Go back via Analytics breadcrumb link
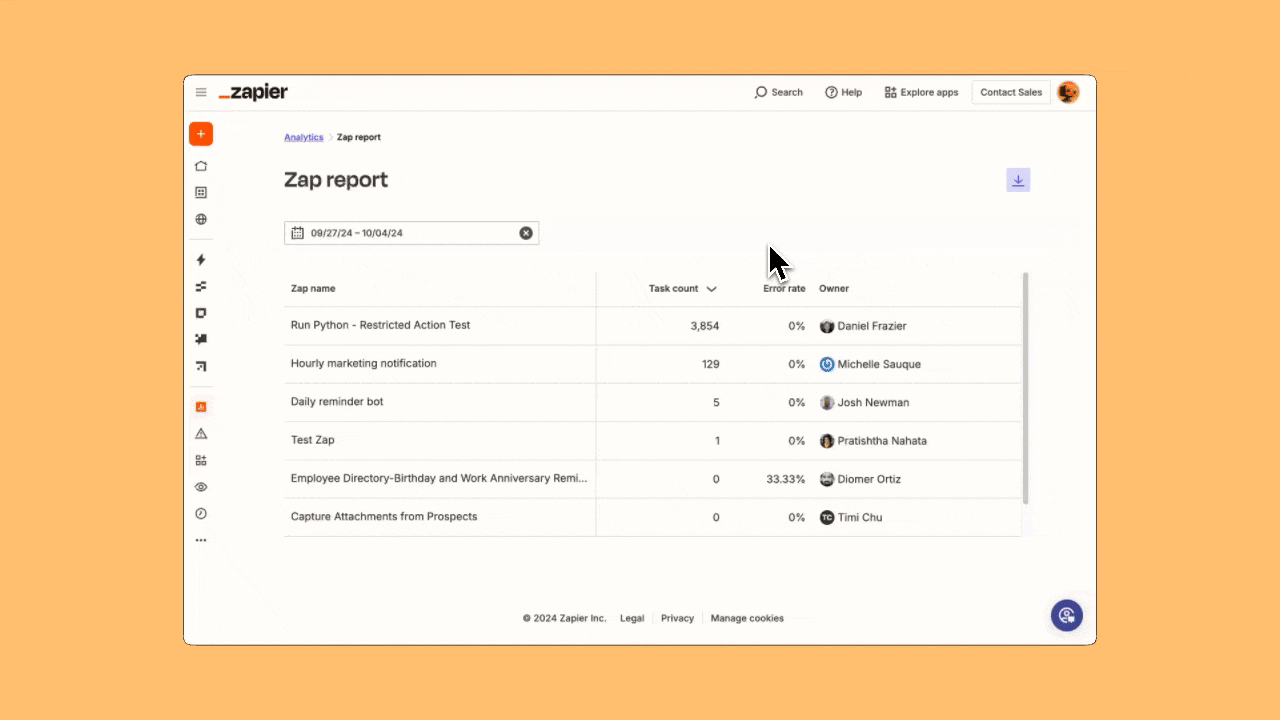The image size is (1280, 720). pyautogui.click(x=304, y=137)
